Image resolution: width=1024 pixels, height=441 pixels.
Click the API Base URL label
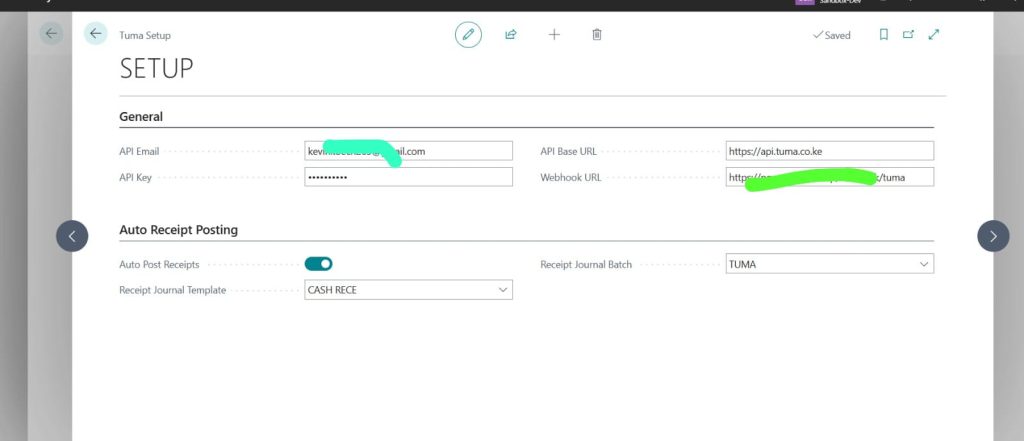tap(568, 152)
